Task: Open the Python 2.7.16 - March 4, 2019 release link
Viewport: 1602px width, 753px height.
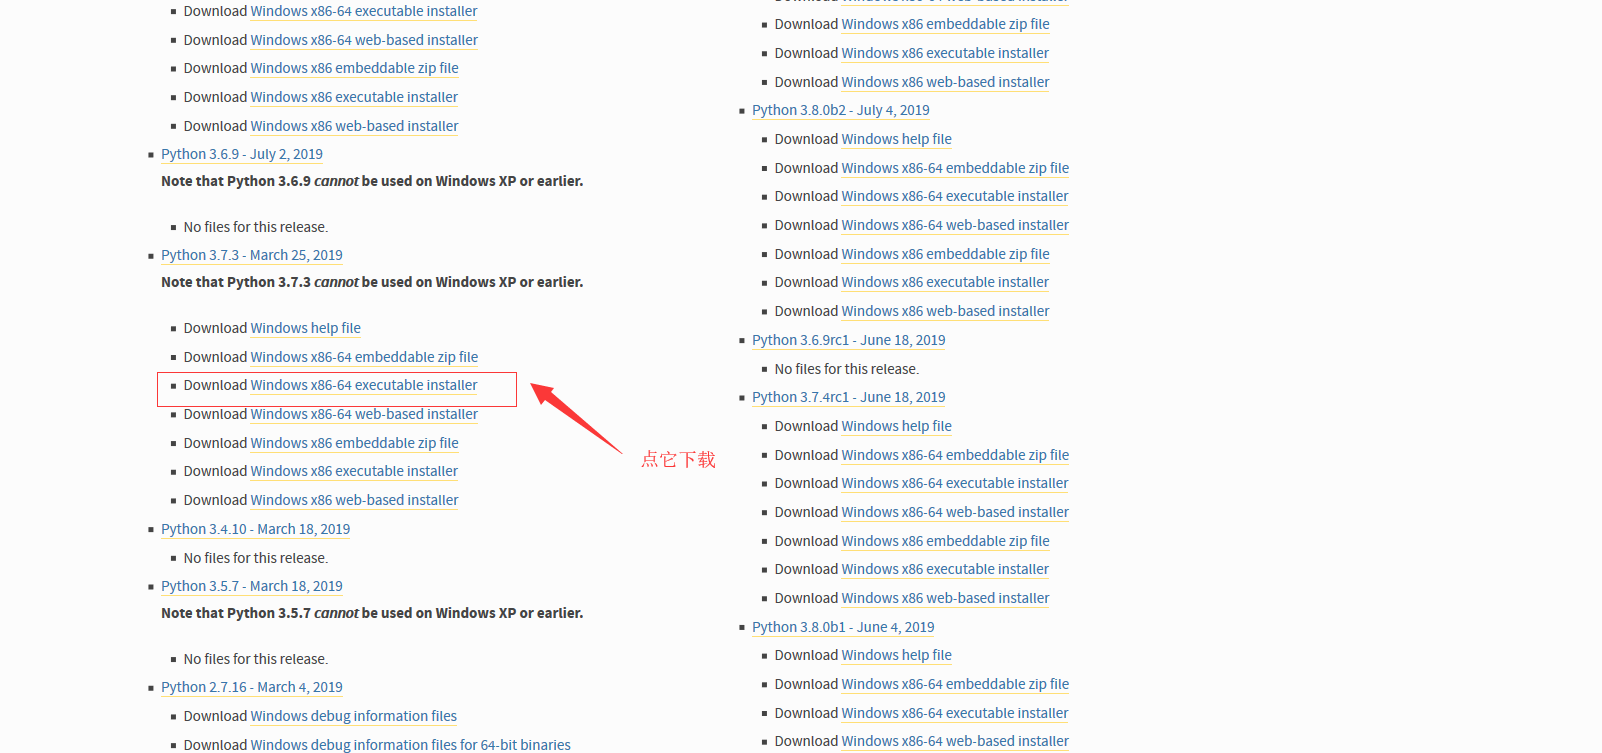Action: [252, 687]
